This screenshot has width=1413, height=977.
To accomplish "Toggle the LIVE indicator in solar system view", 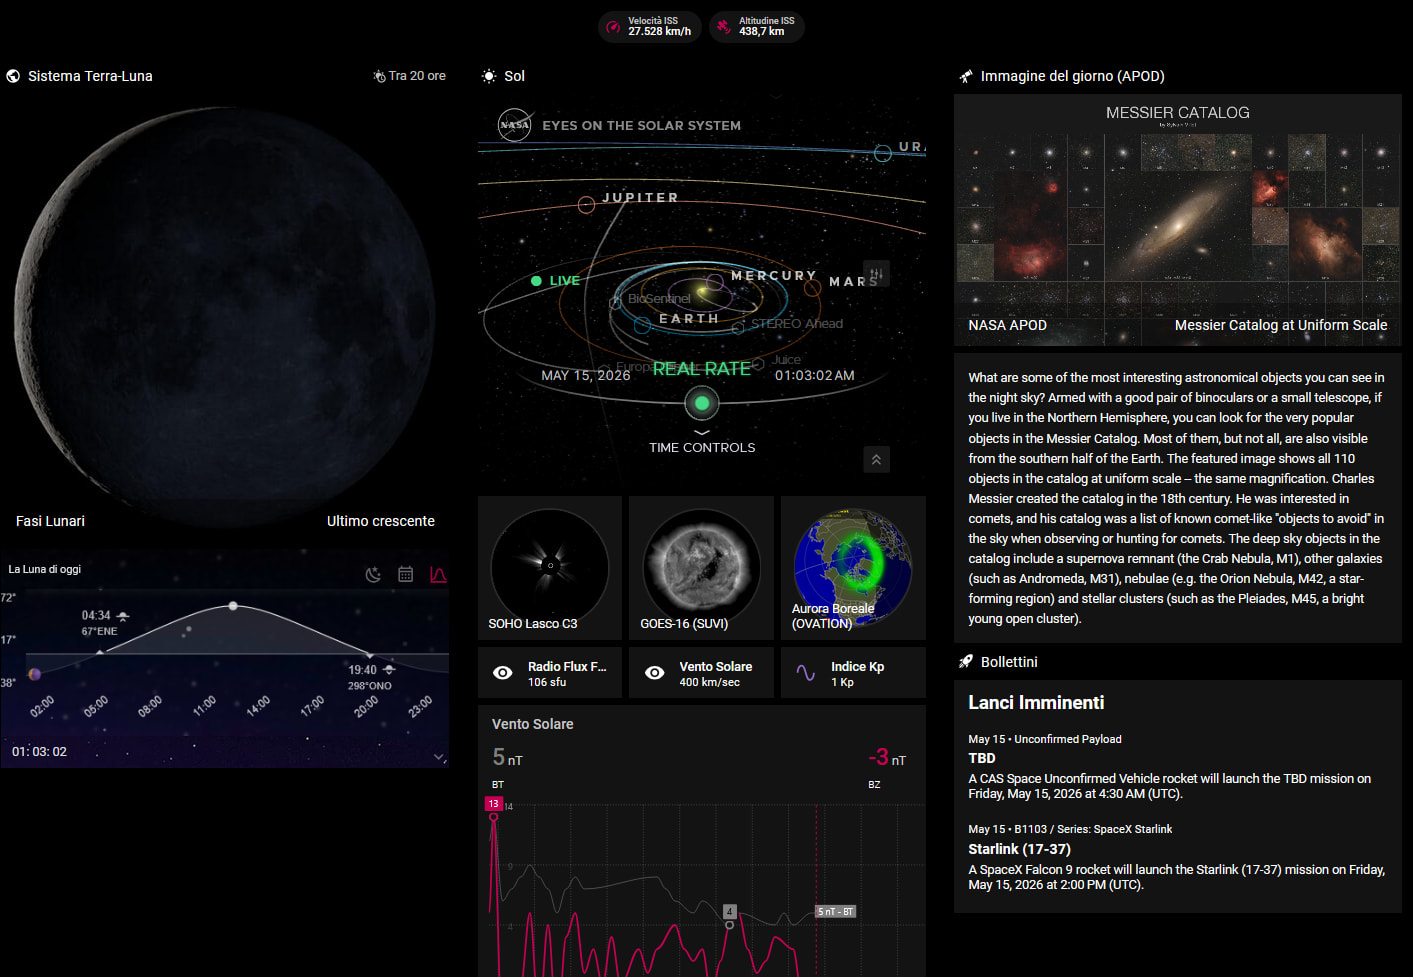I will (556, 281).
